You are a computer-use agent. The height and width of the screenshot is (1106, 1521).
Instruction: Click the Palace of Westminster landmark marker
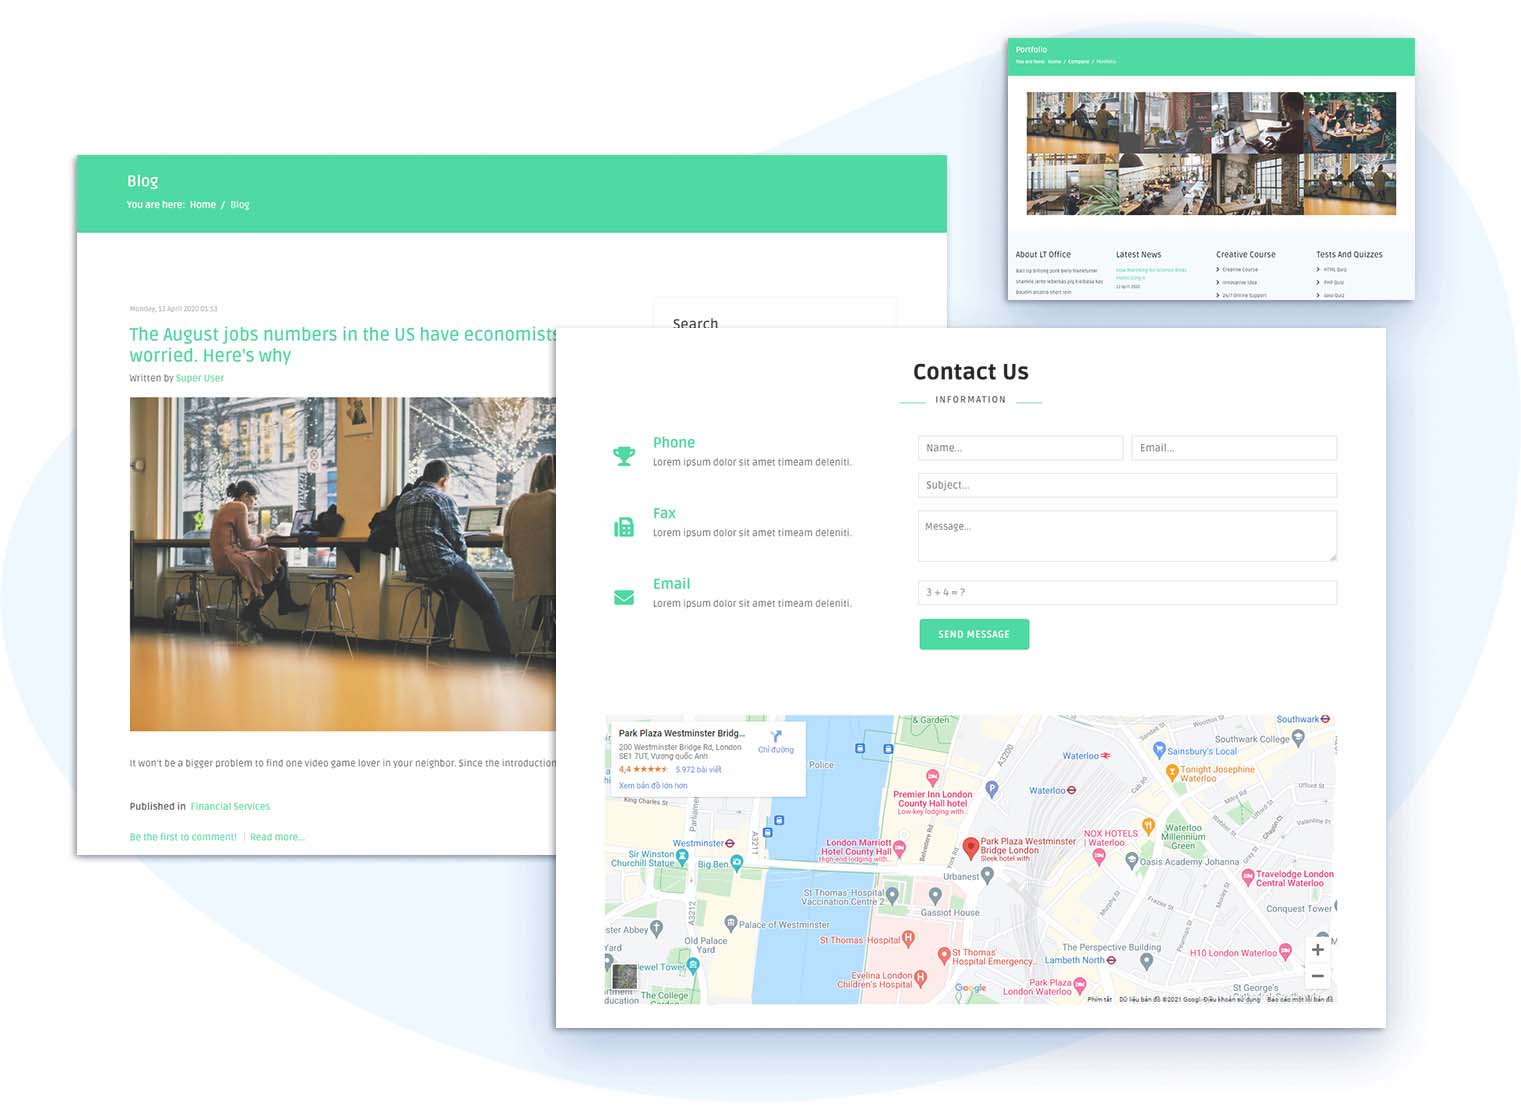pos(731,924)
